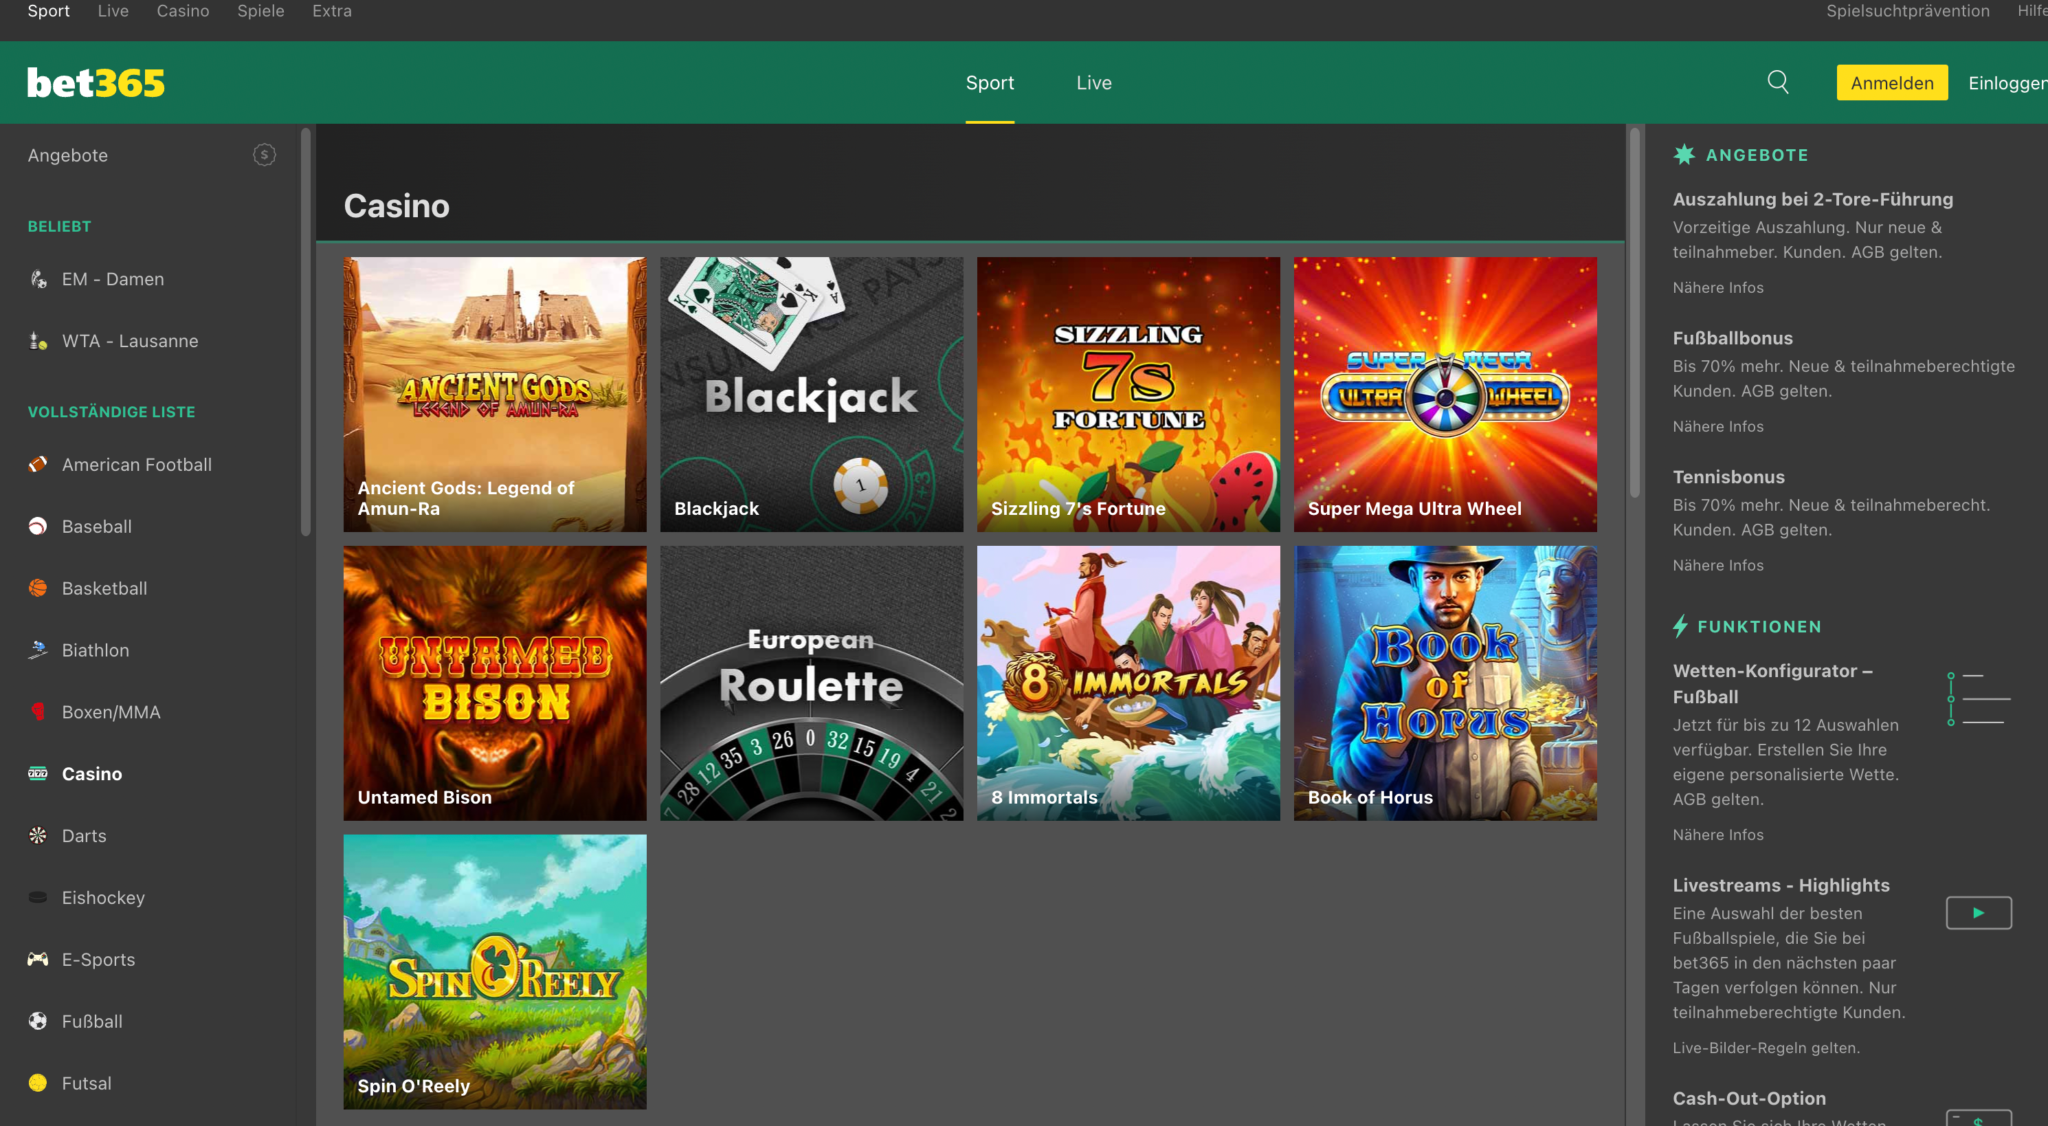Open the Blackjack game thumbnail

pyautogui.click(x=810, y=393)
